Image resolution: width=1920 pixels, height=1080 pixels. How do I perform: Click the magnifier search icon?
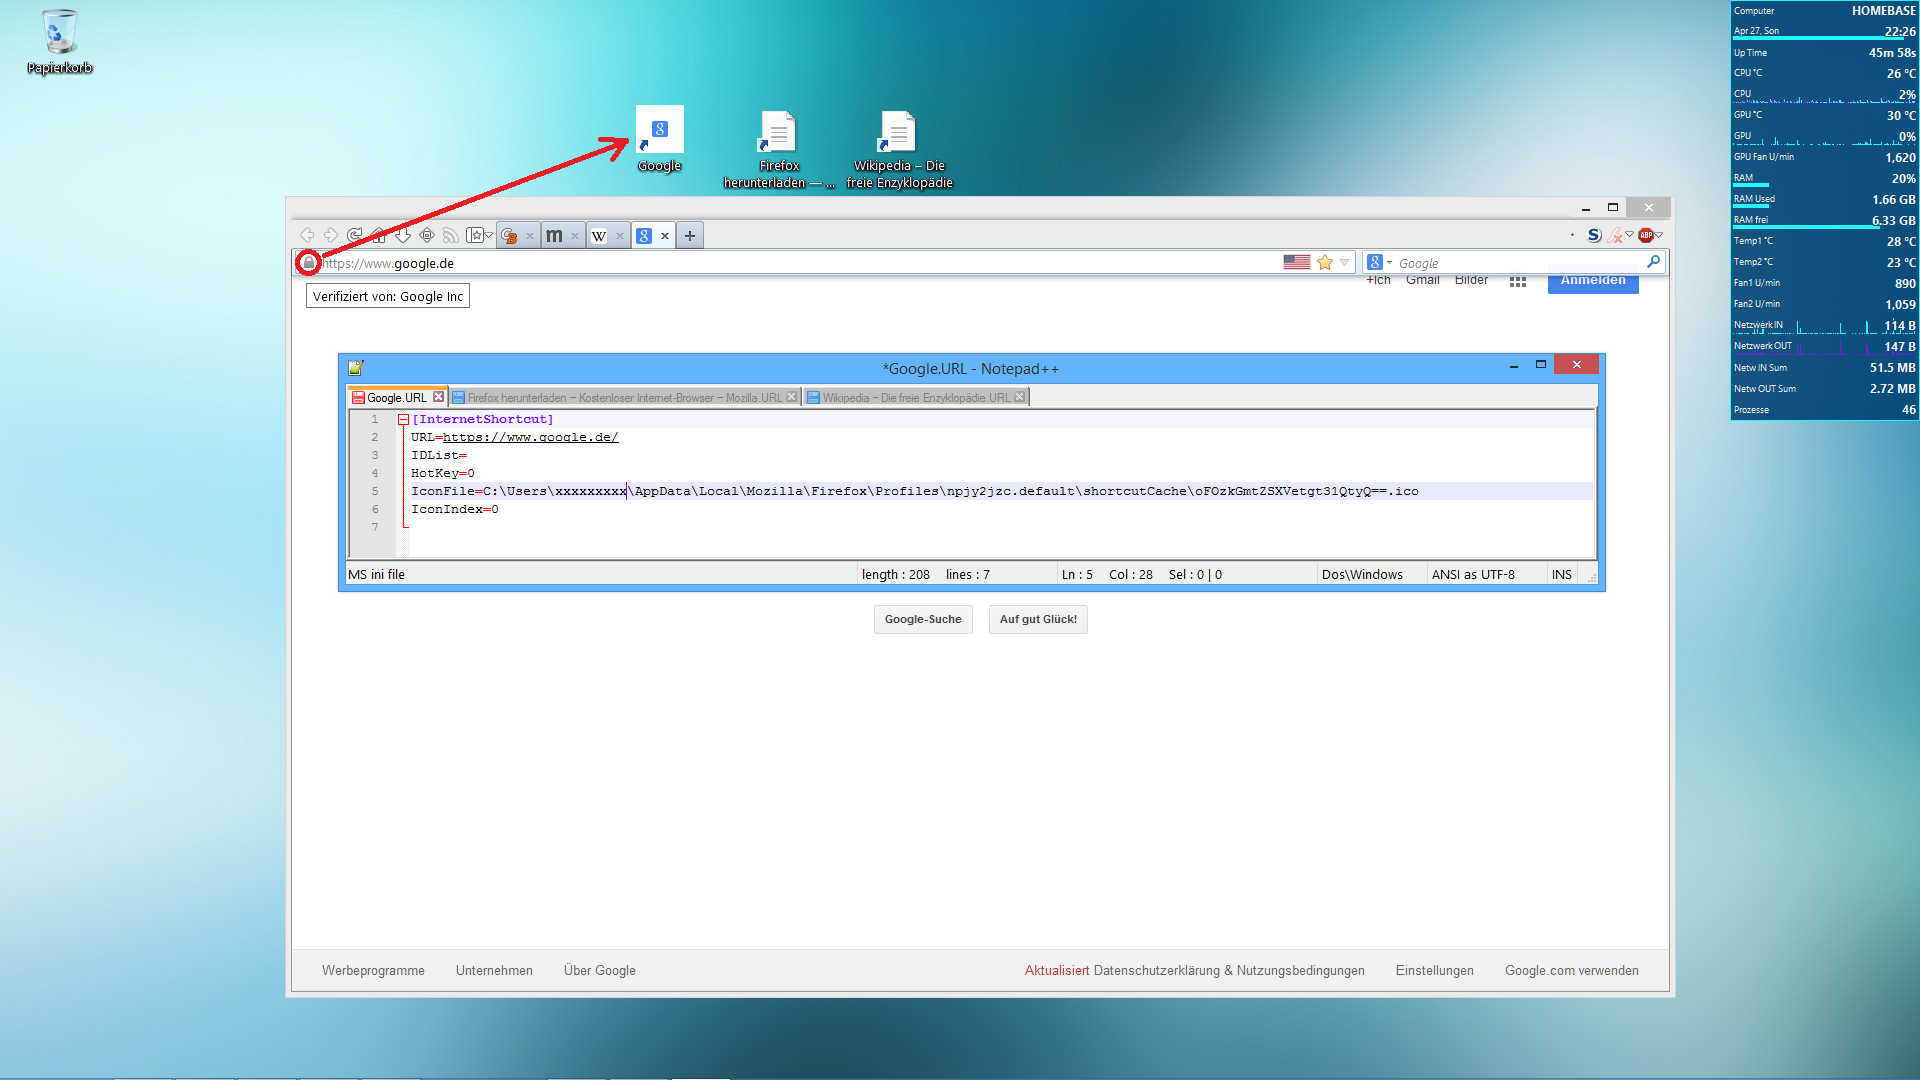(x=1653, y=262)
